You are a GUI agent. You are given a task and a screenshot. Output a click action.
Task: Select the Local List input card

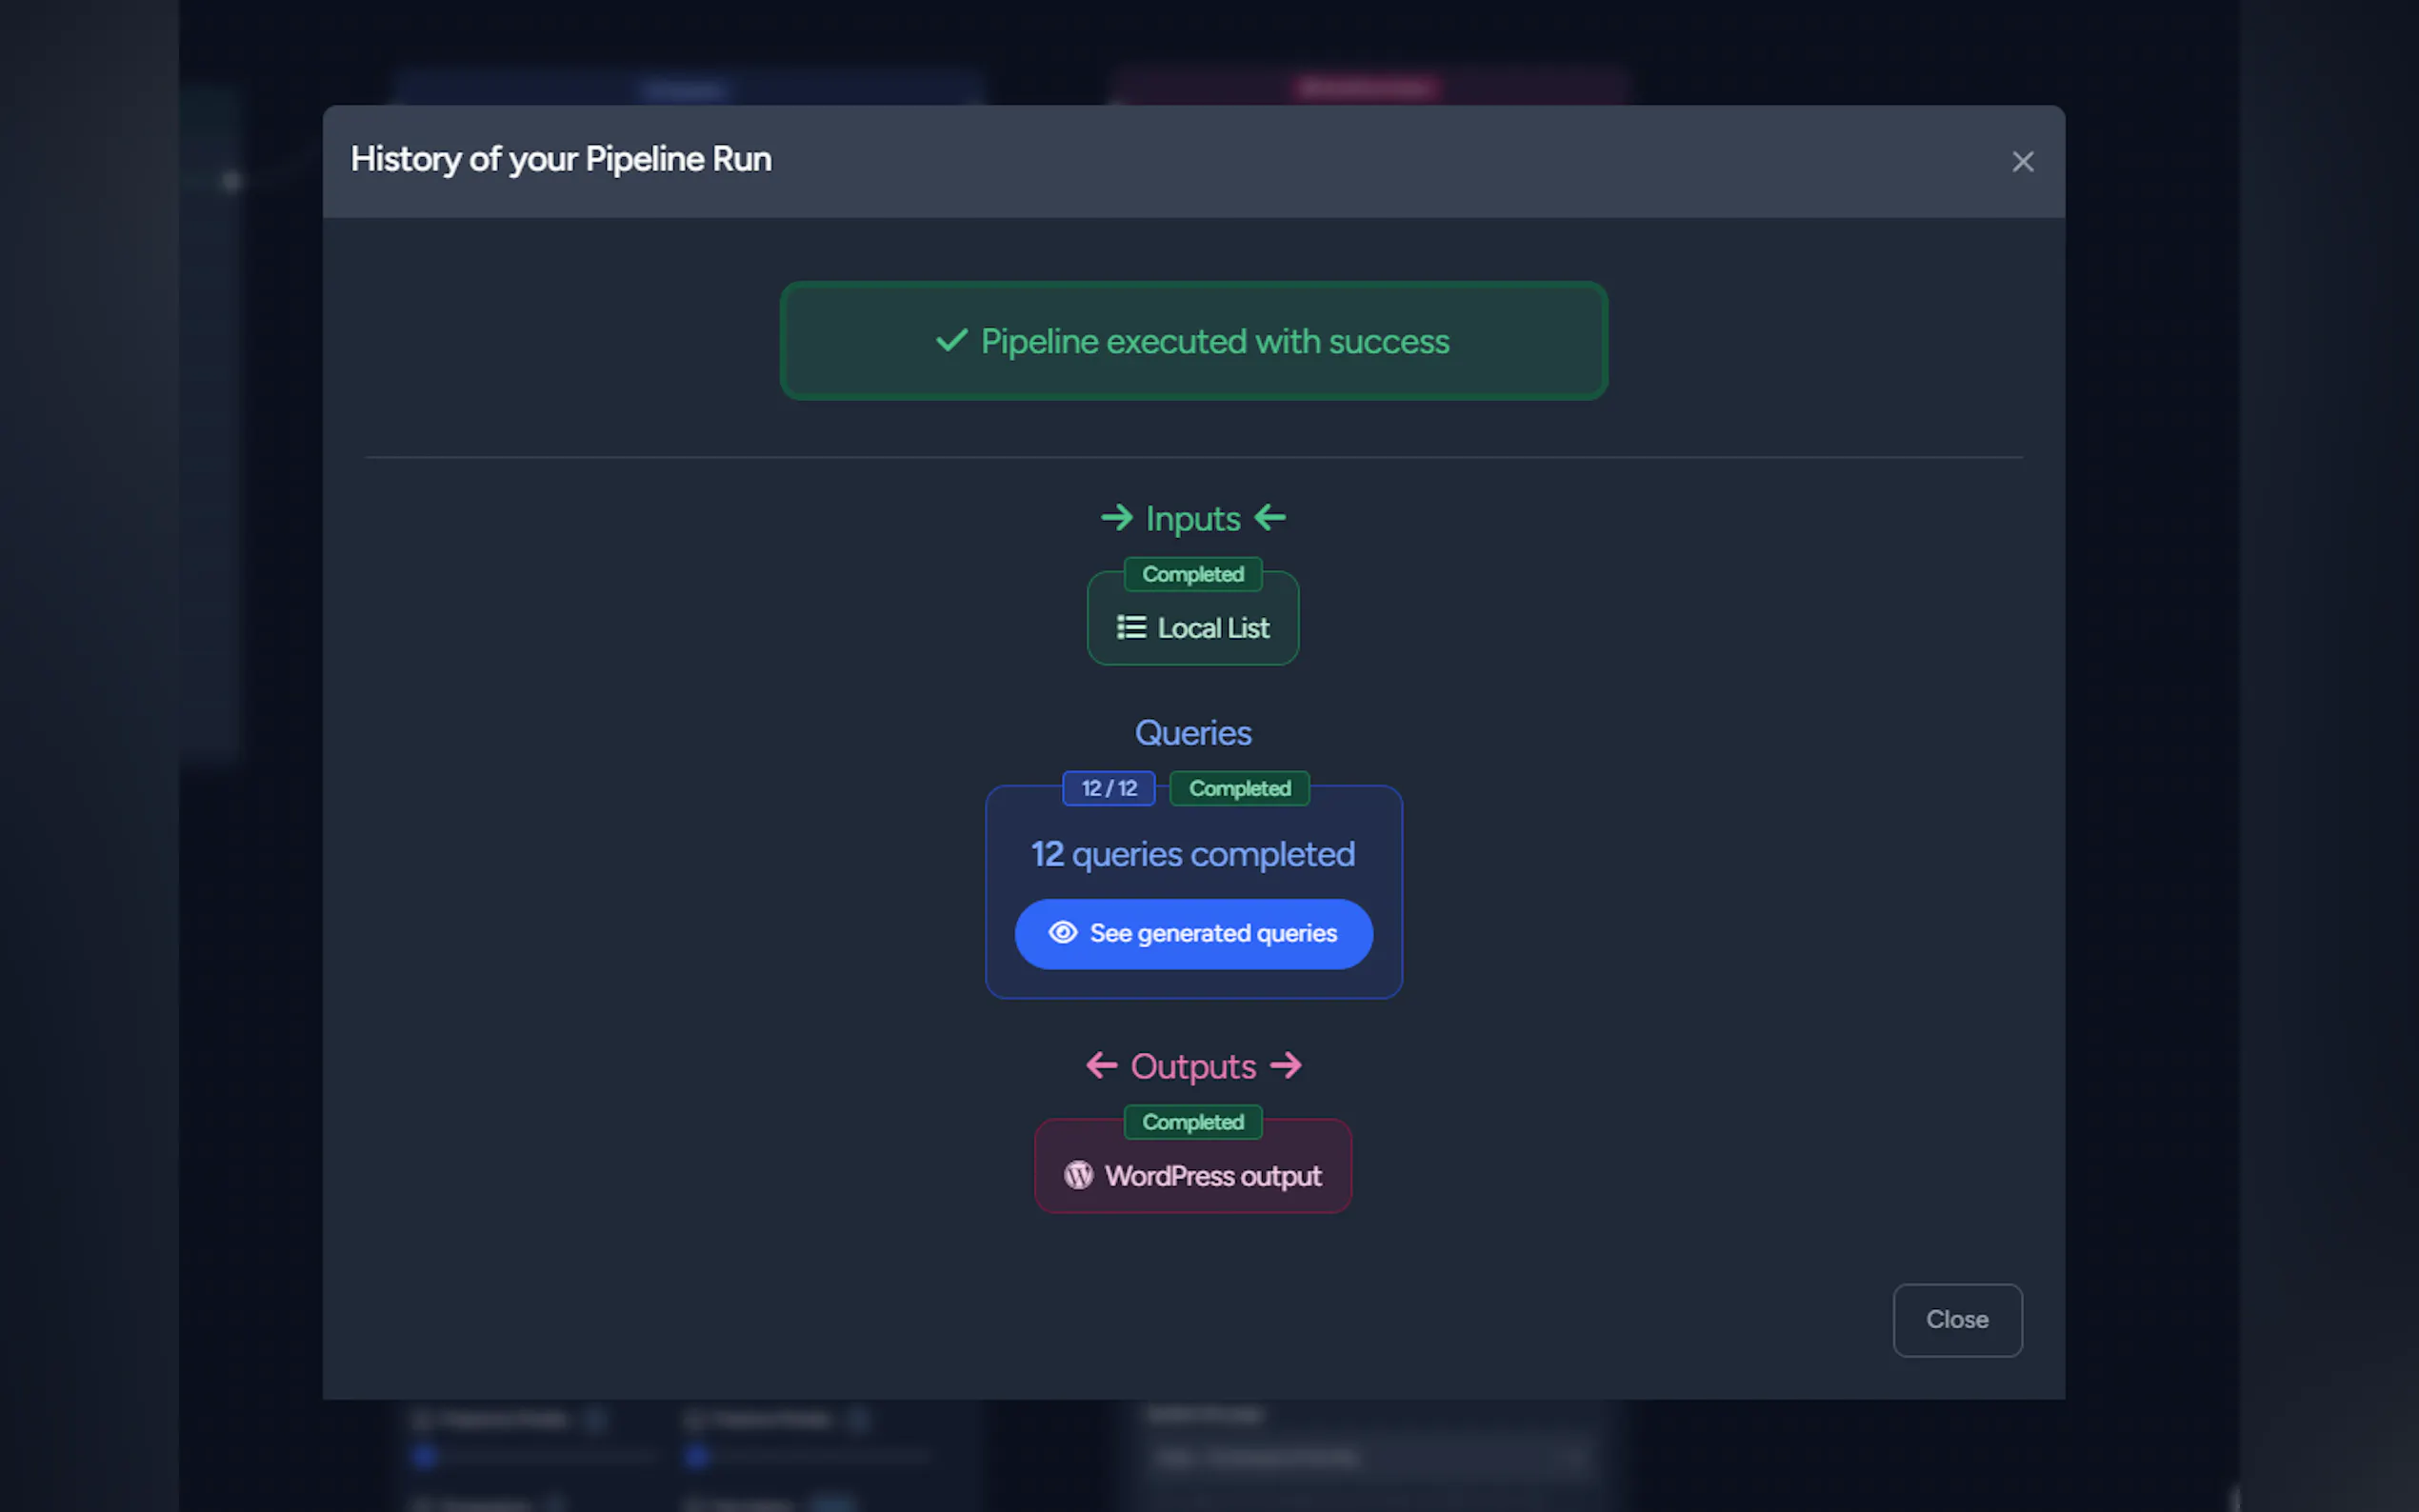(x=1193, y=630)
